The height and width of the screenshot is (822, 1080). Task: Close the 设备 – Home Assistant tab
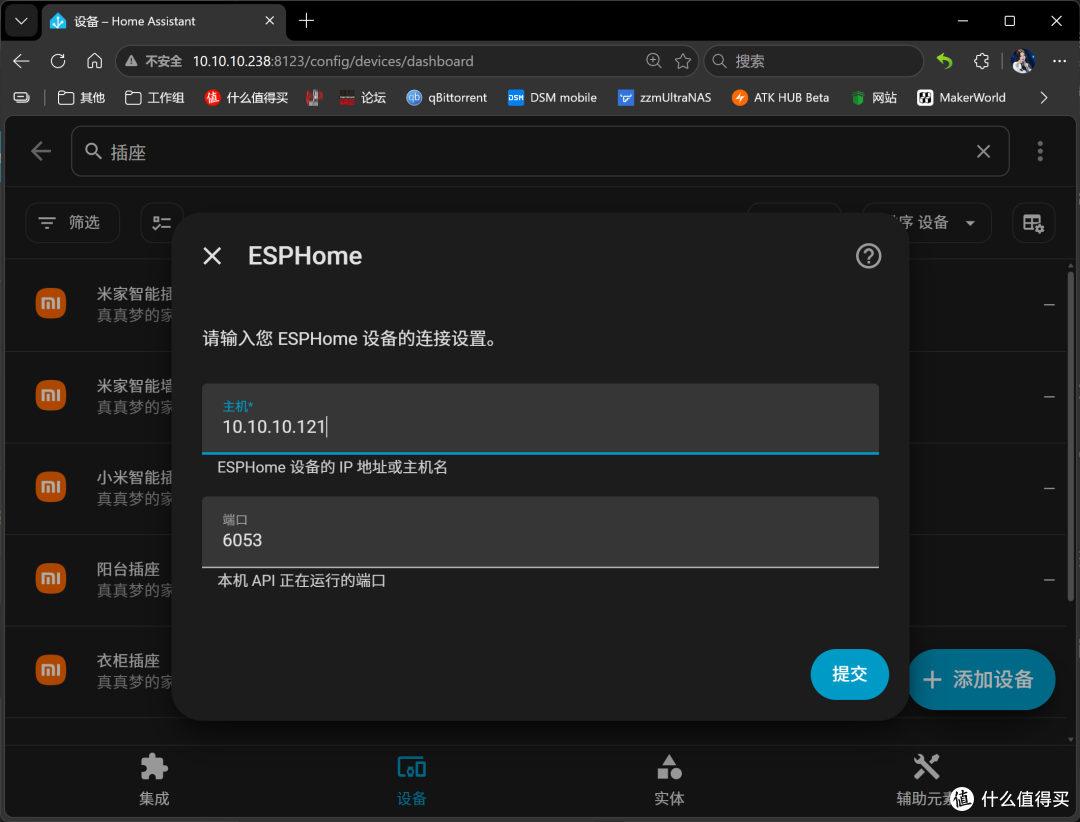[270, 21]
